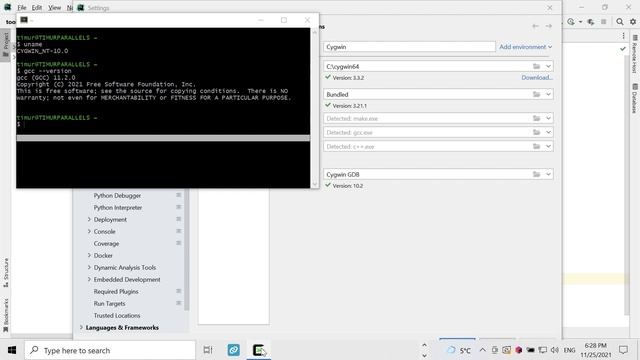
Task: Open C:\cygwin64 environment path dropdown
Action: coord(548,66)
